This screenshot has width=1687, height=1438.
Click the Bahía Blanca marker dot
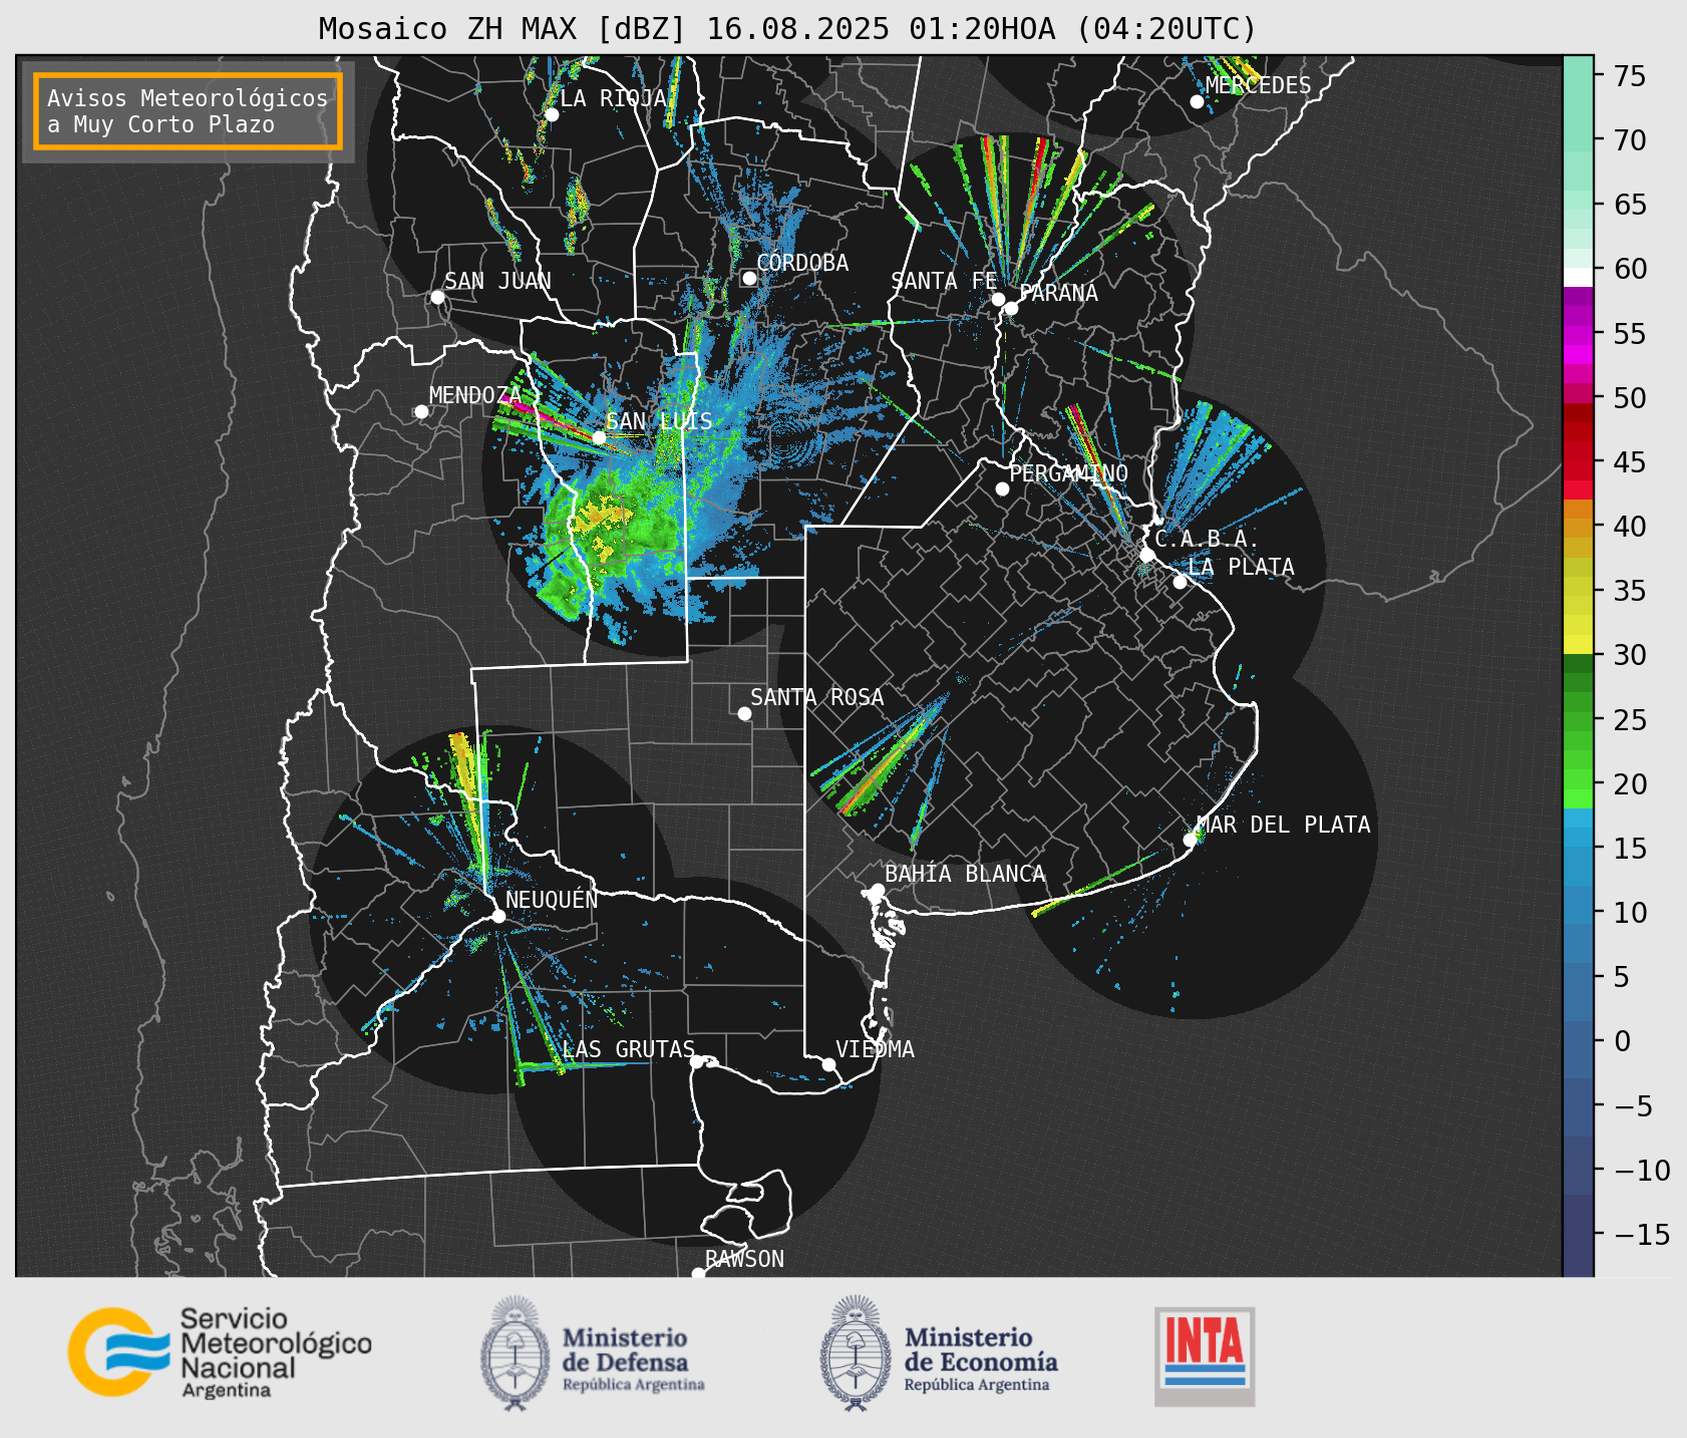(878, 889)
